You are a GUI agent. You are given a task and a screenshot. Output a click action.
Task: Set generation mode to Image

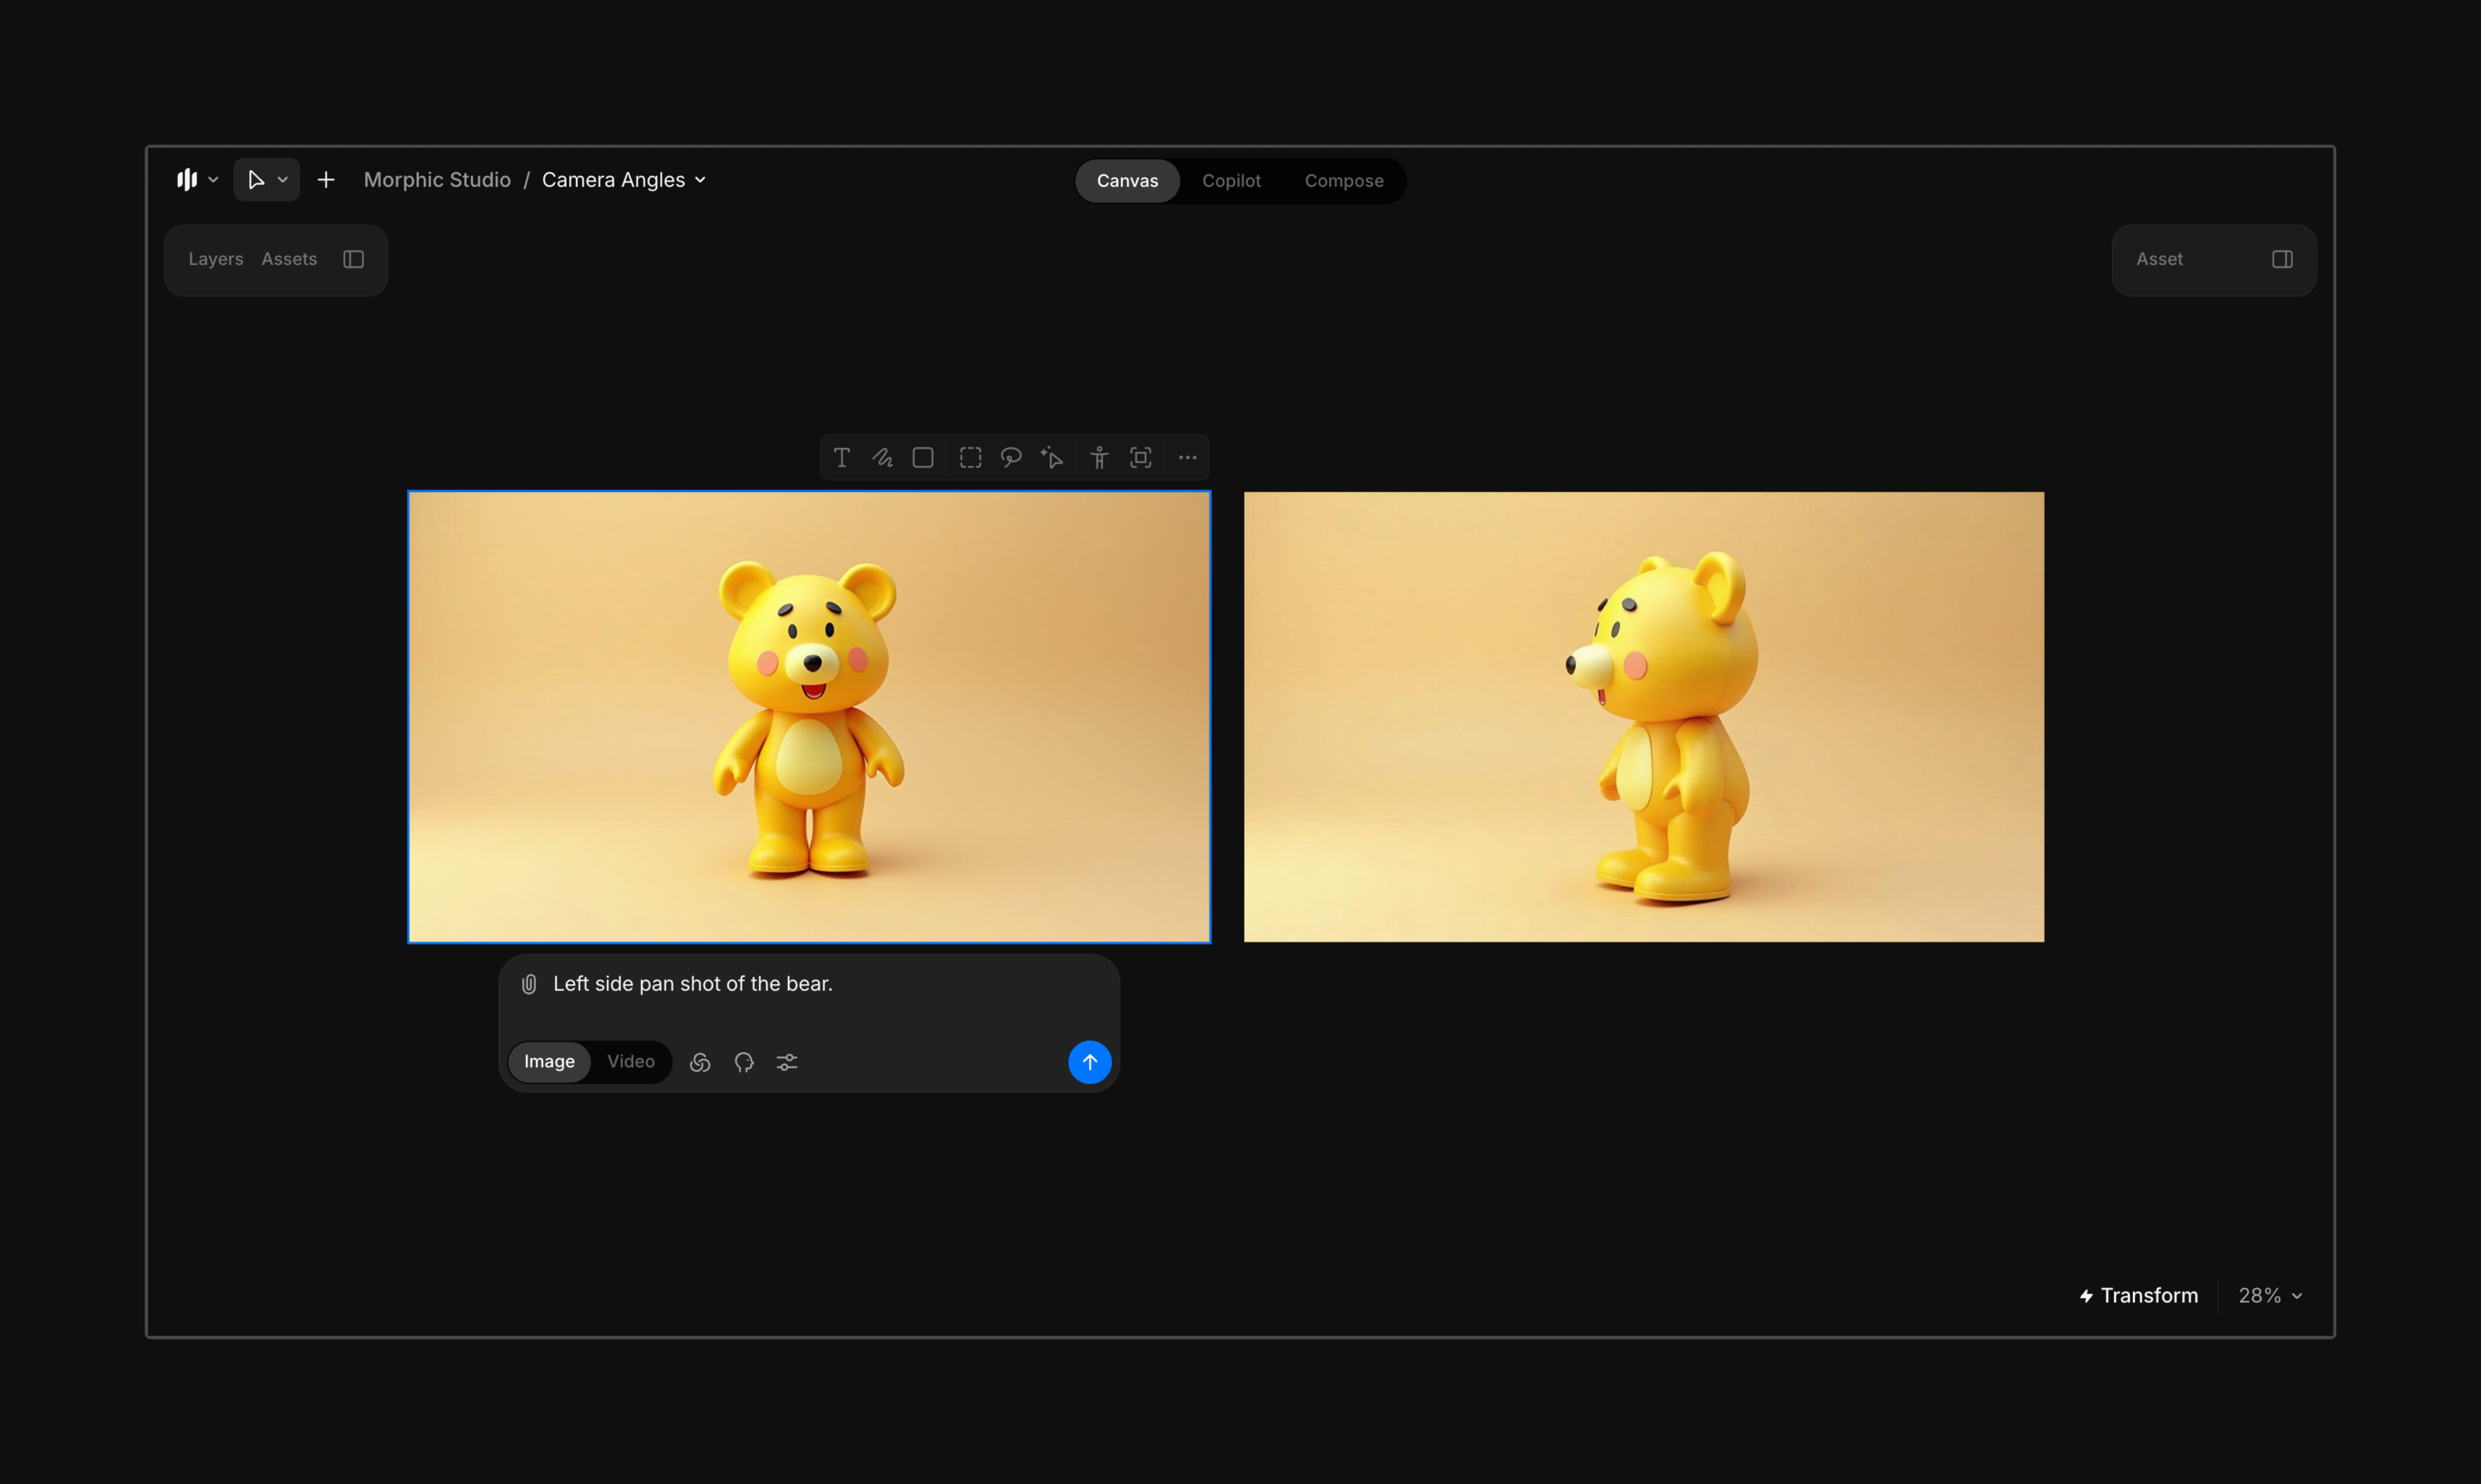pyautogui.click(x=549, y=1061)
